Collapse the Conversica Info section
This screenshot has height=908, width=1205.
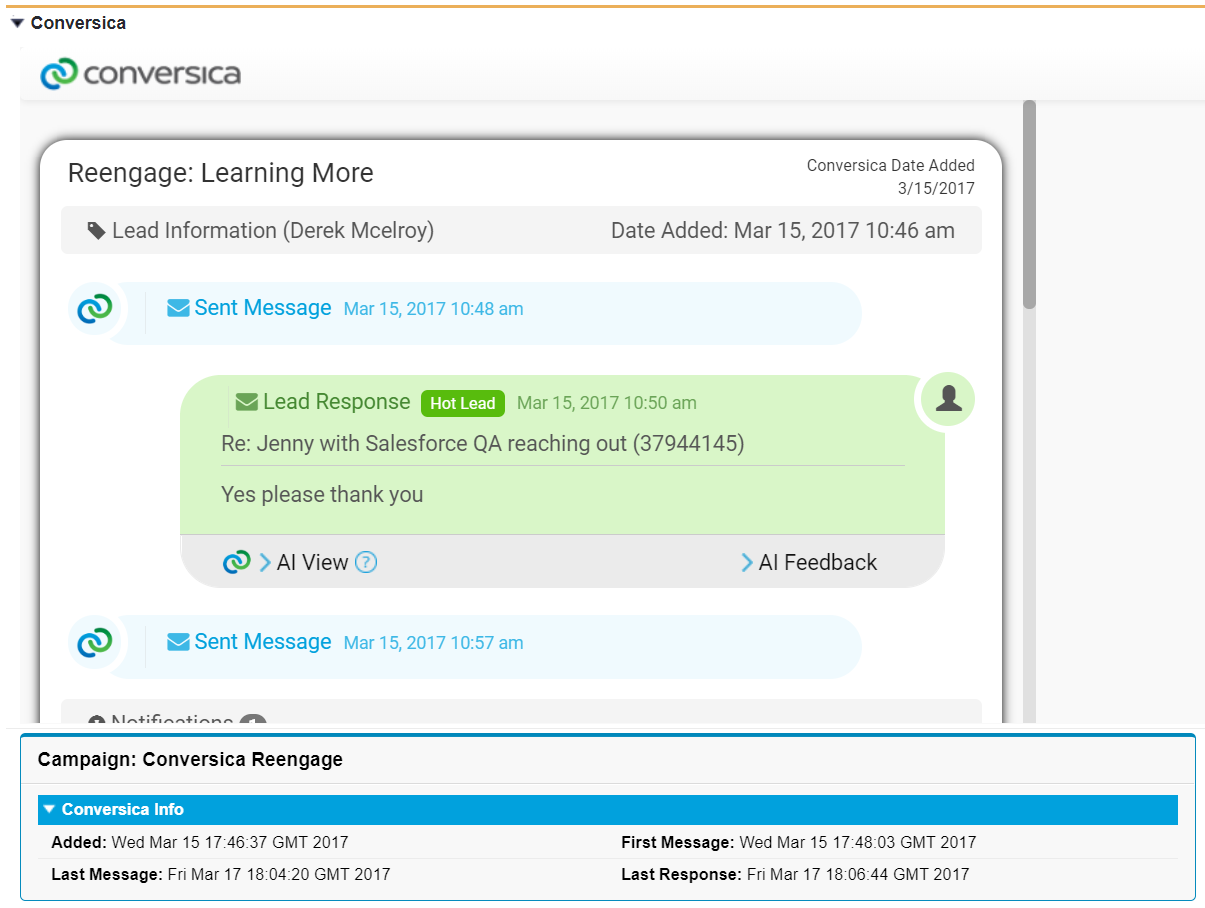pyautogui.click(x=48, y=809)
